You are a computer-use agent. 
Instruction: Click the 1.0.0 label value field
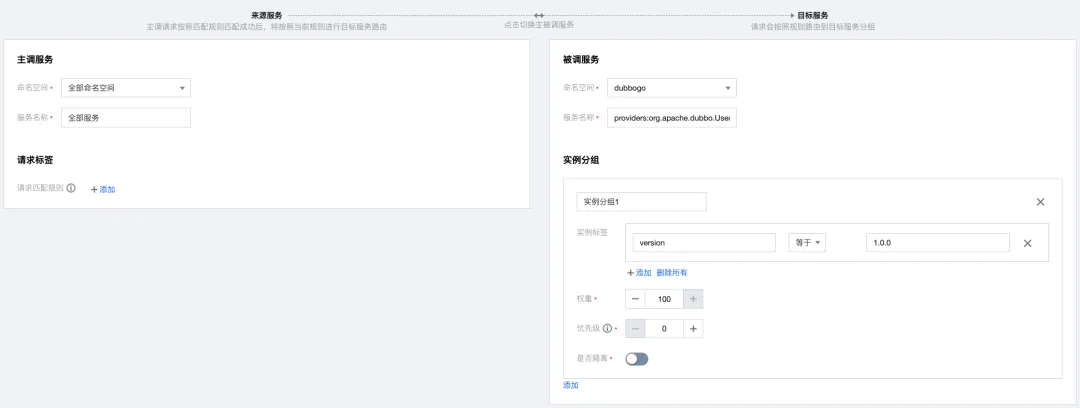coord(937,243)
